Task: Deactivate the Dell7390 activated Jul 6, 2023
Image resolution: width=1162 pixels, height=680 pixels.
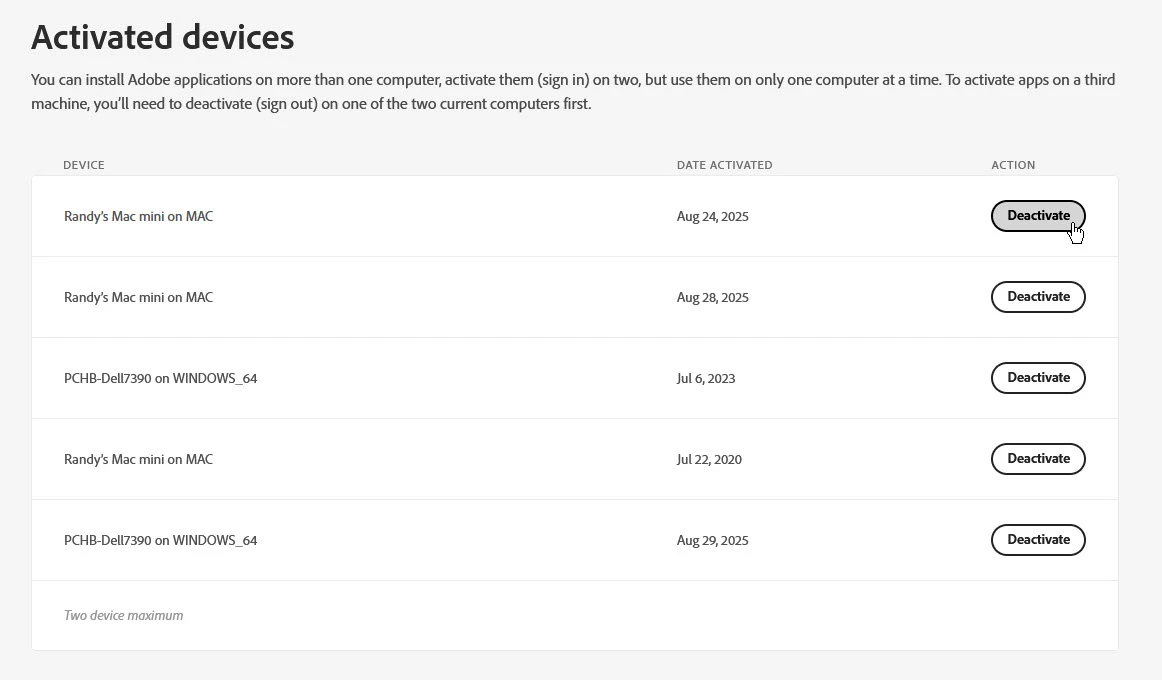Action: point(1037,378)
